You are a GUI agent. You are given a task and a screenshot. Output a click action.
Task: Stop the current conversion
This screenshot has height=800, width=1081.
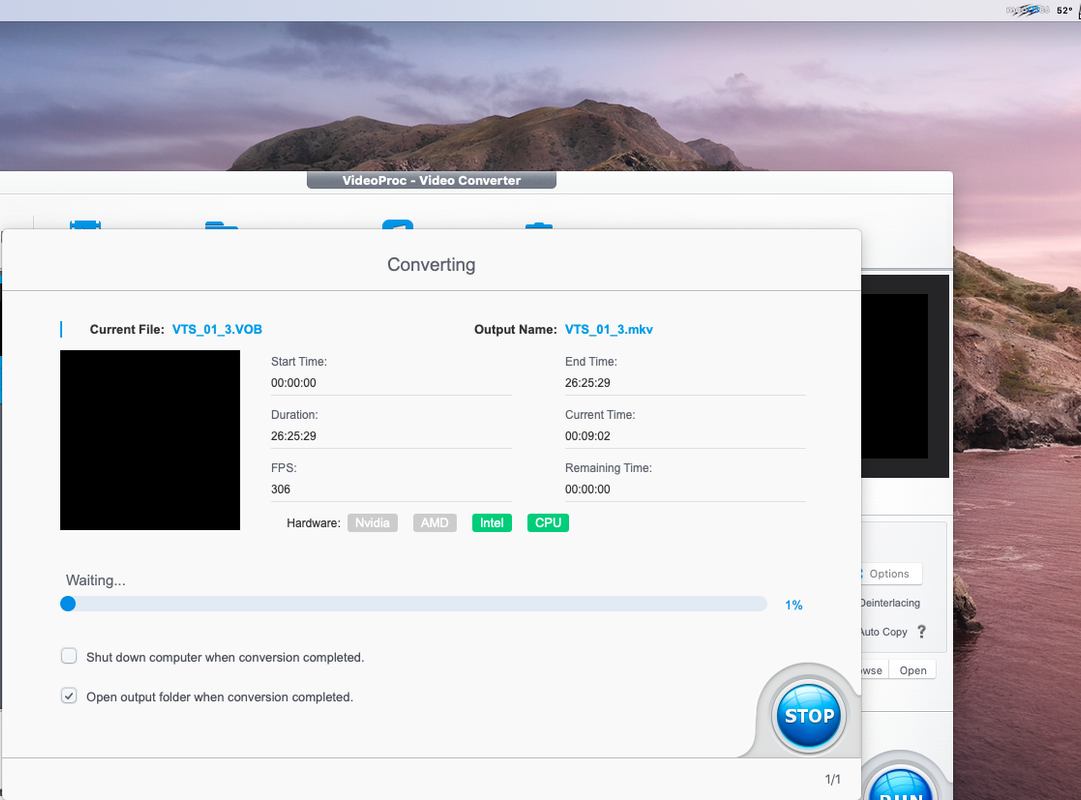point(809,716)
